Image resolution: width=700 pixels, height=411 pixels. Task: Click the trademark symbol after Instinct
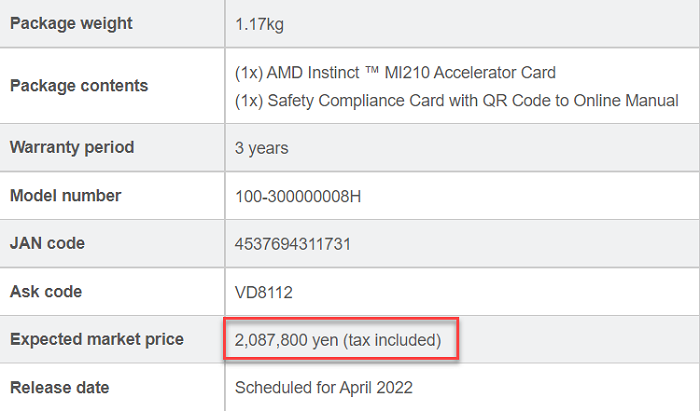point(372,69)
